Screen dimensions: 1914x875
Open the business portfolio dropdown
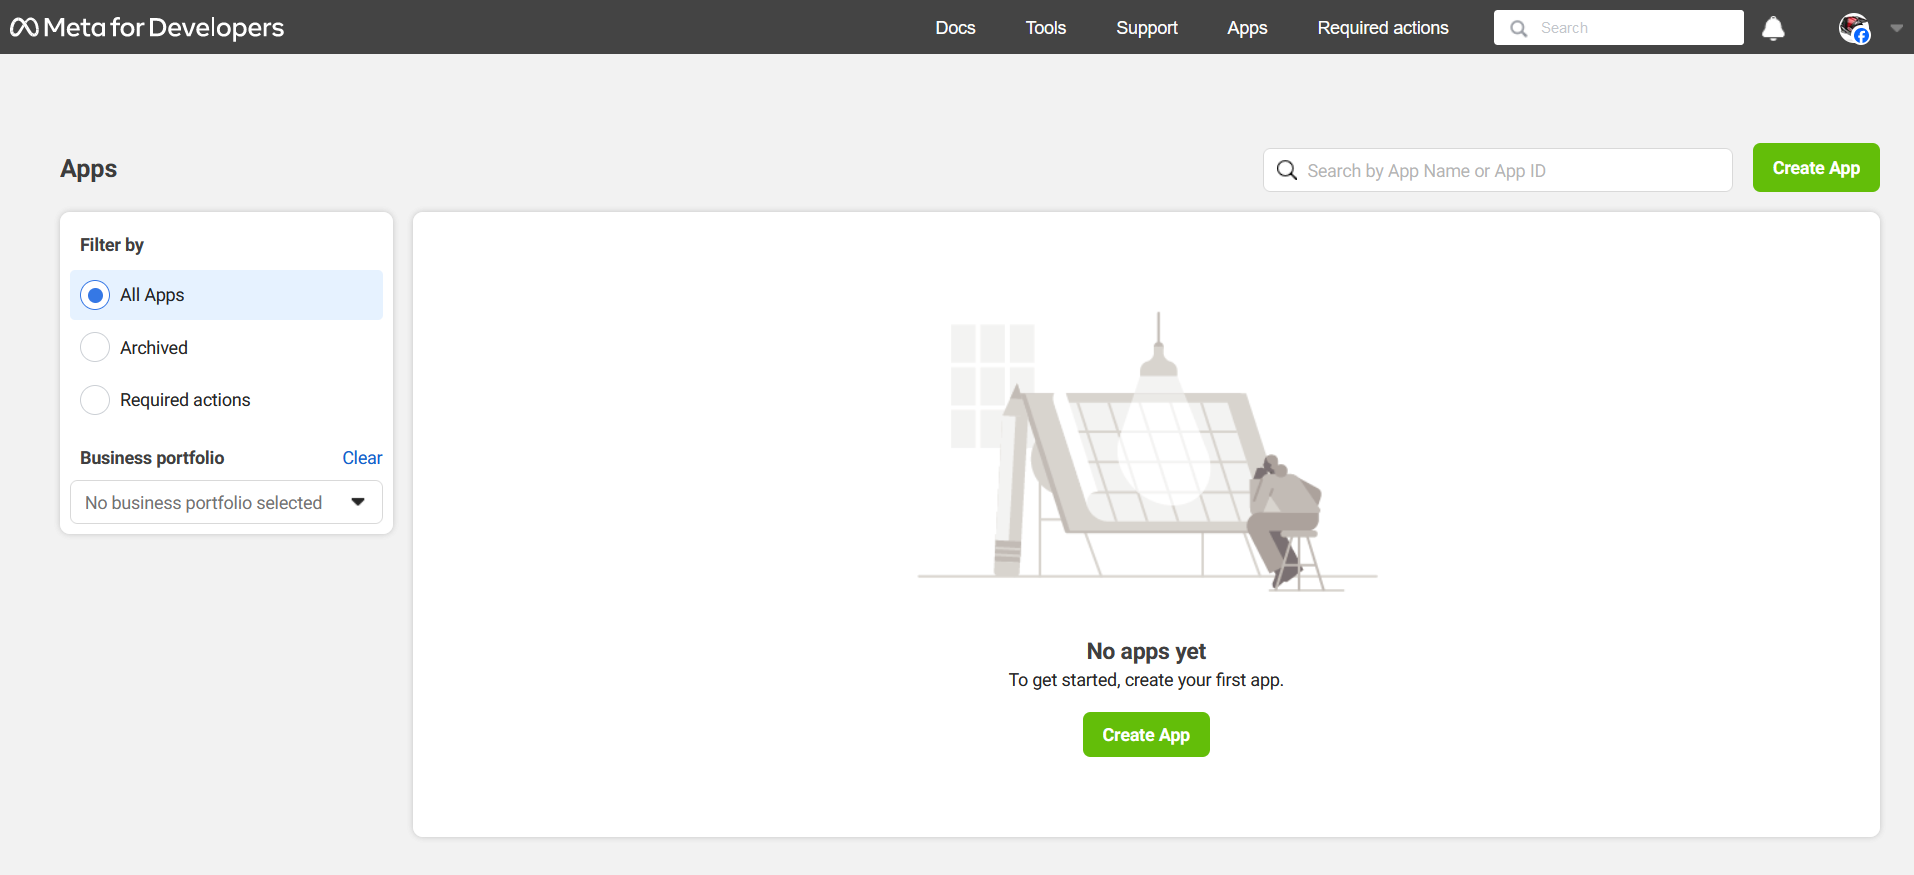(226, 502)
